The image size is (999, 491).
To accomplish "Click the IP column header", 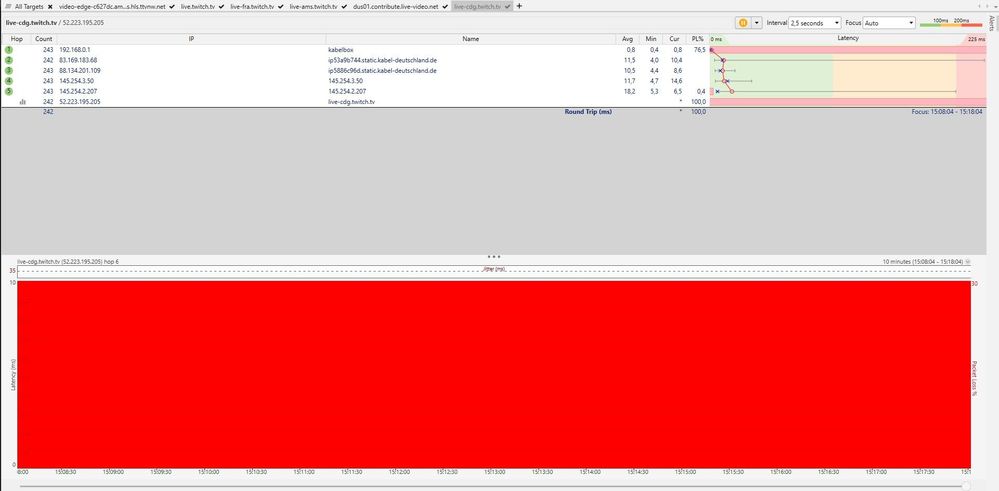I will click(191, 39).
